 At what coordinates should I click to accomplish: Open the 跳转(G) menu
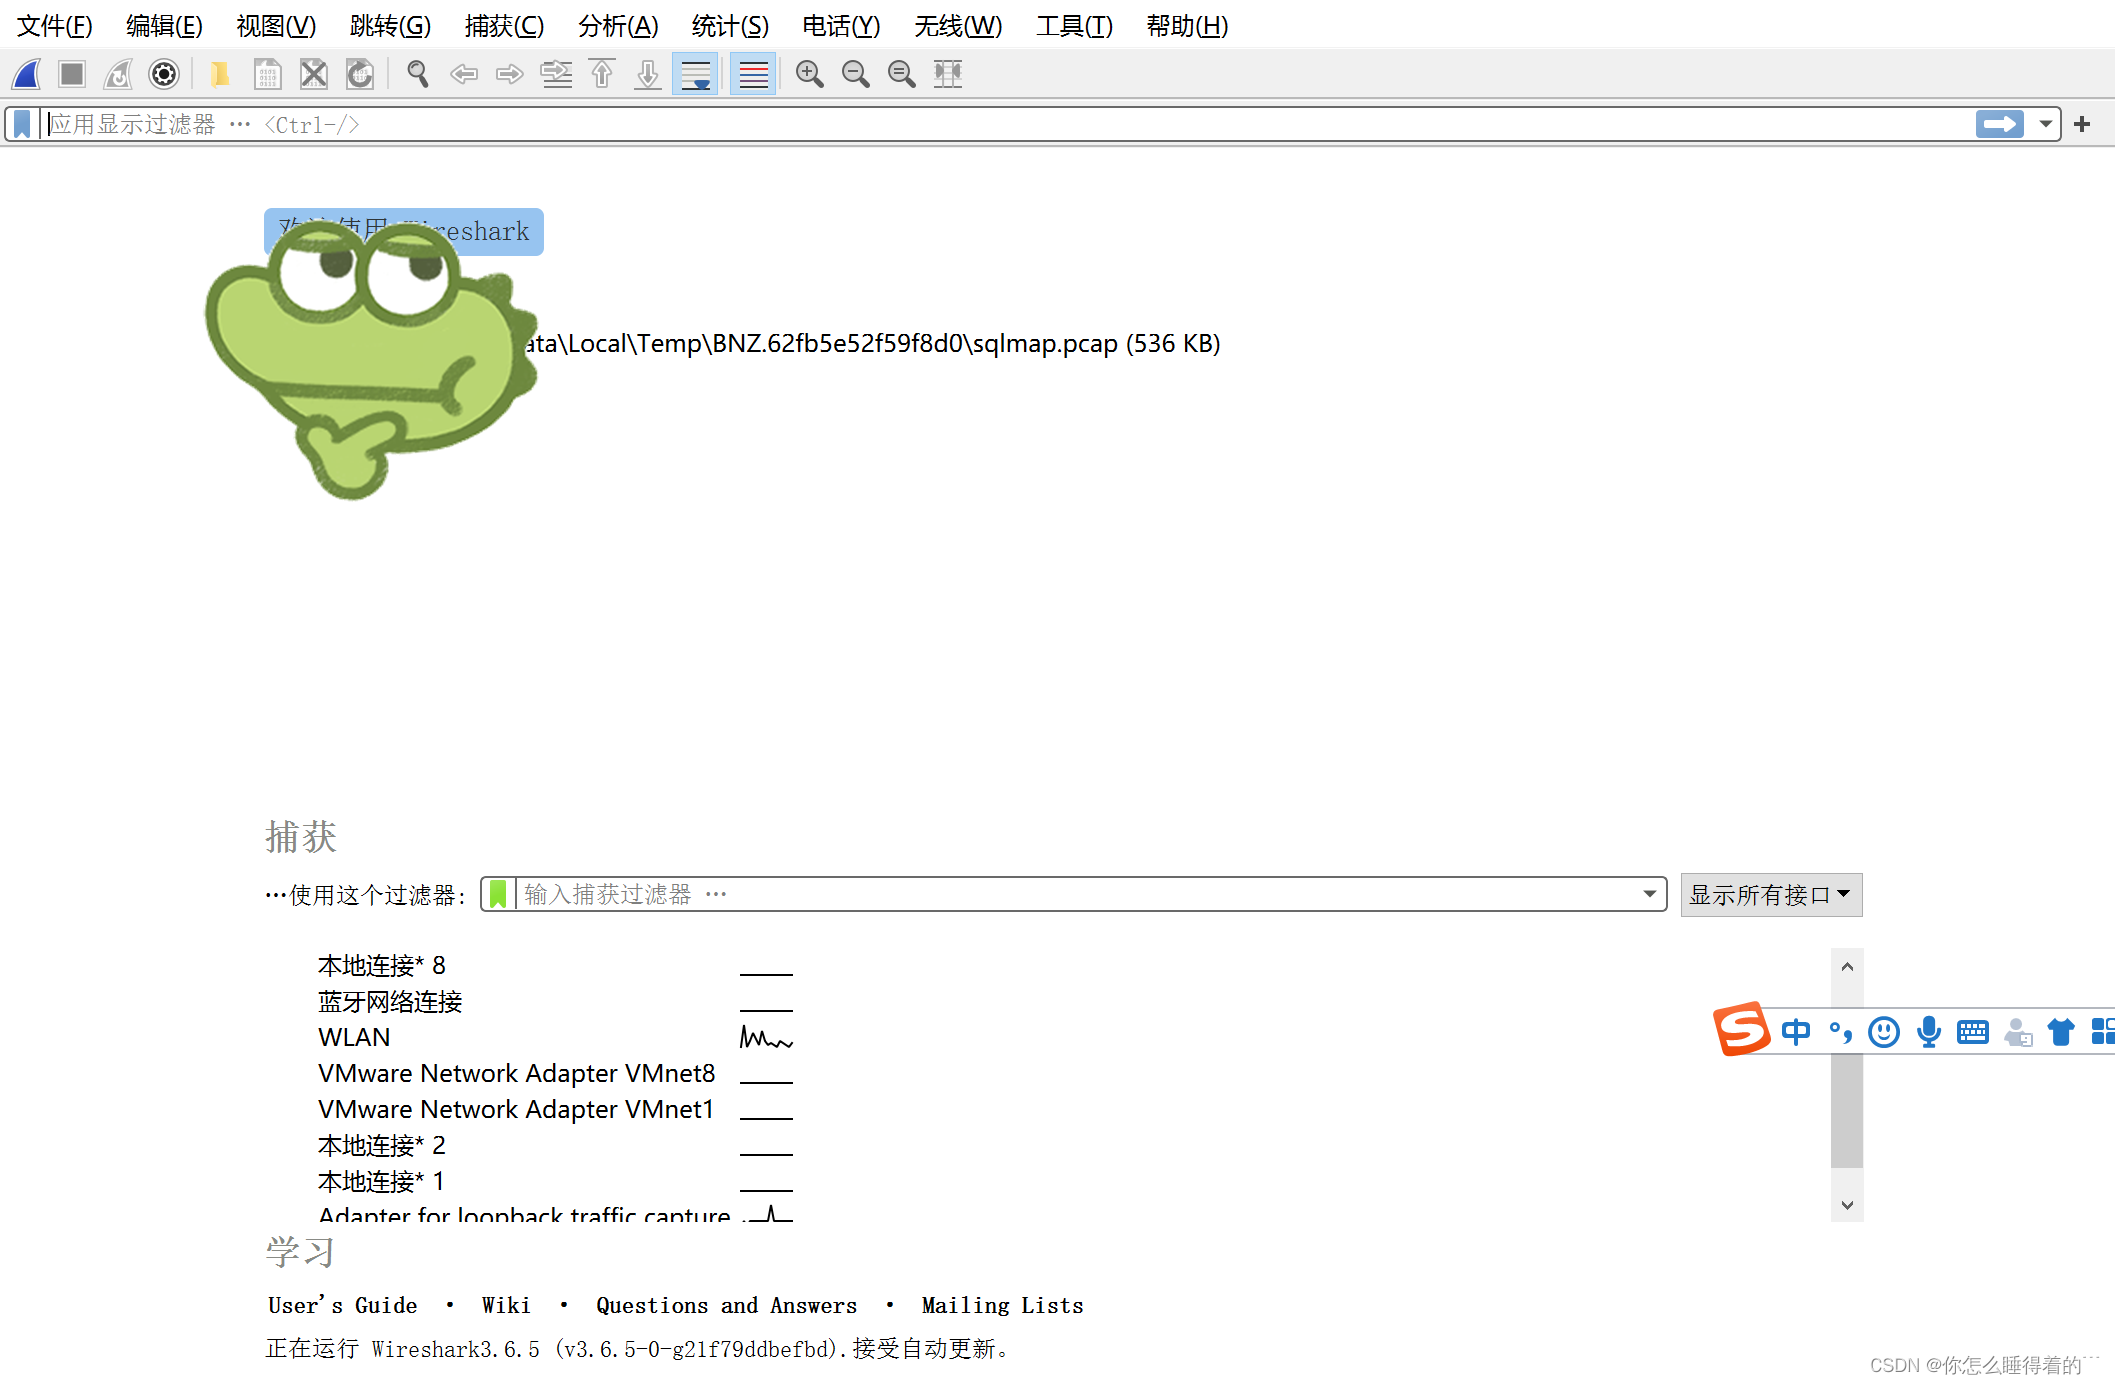(x=390, y=26)
